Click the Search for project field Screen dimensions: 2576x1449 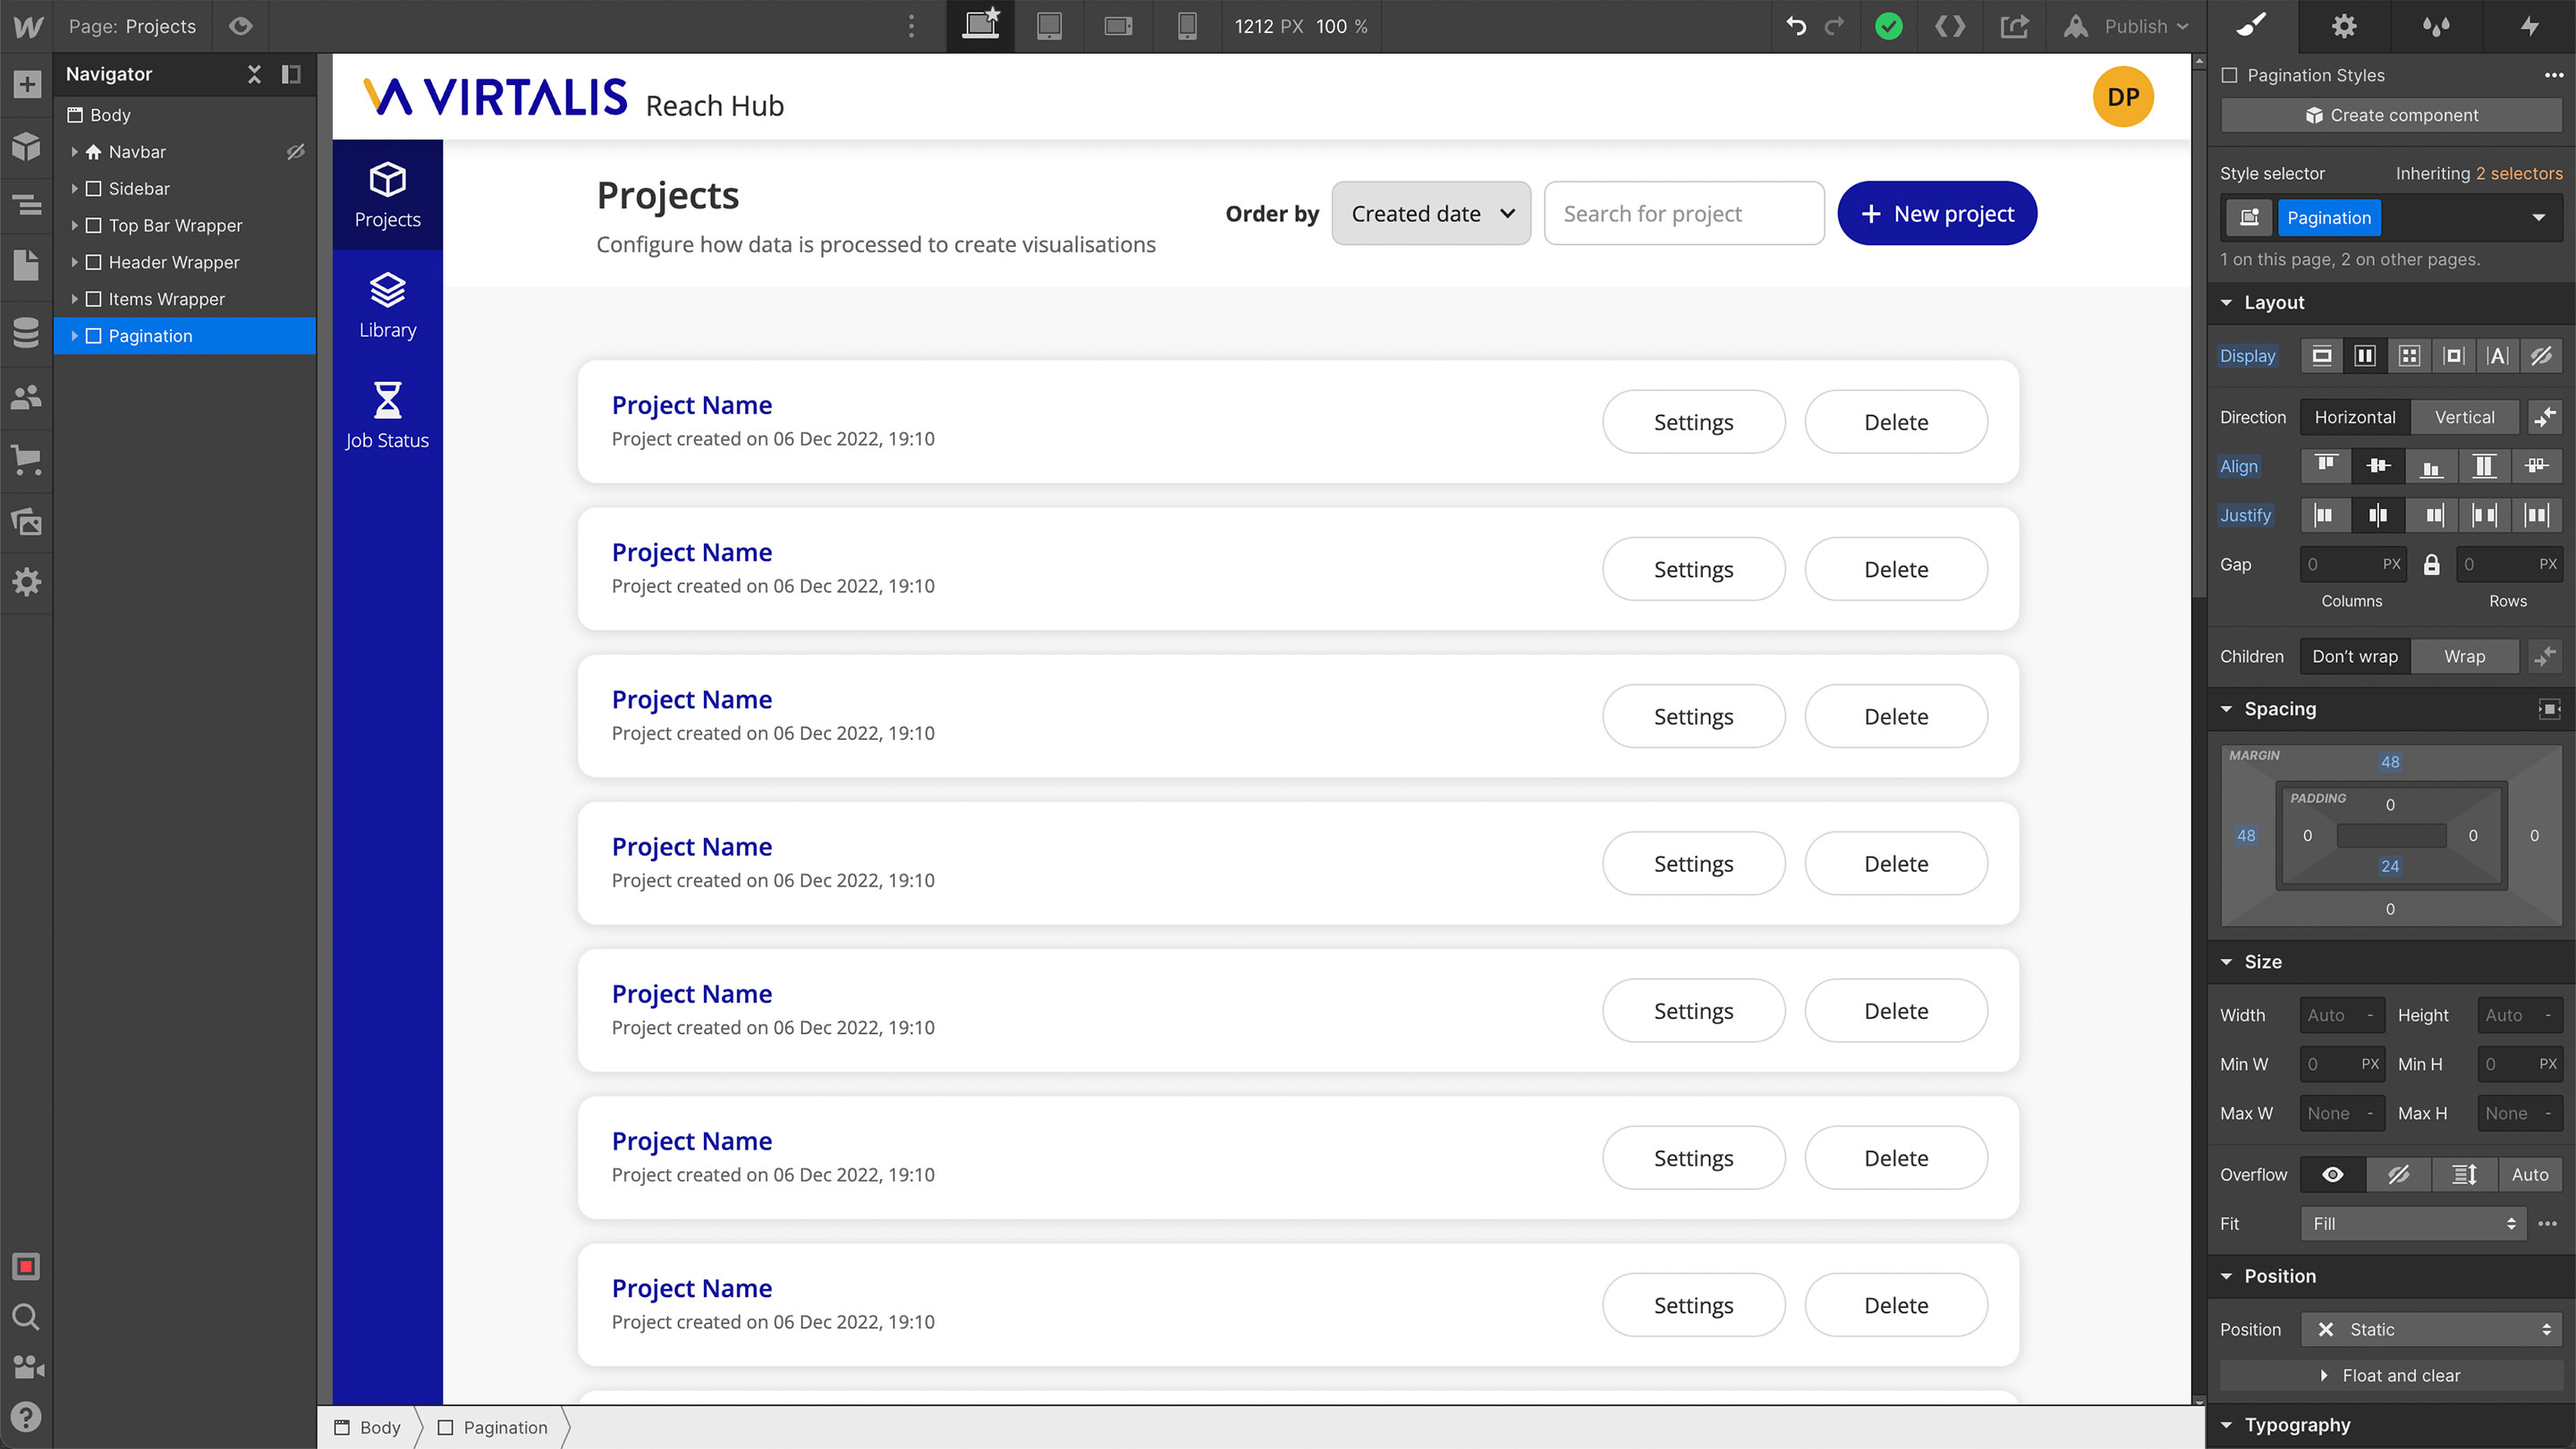point(1684,213)
